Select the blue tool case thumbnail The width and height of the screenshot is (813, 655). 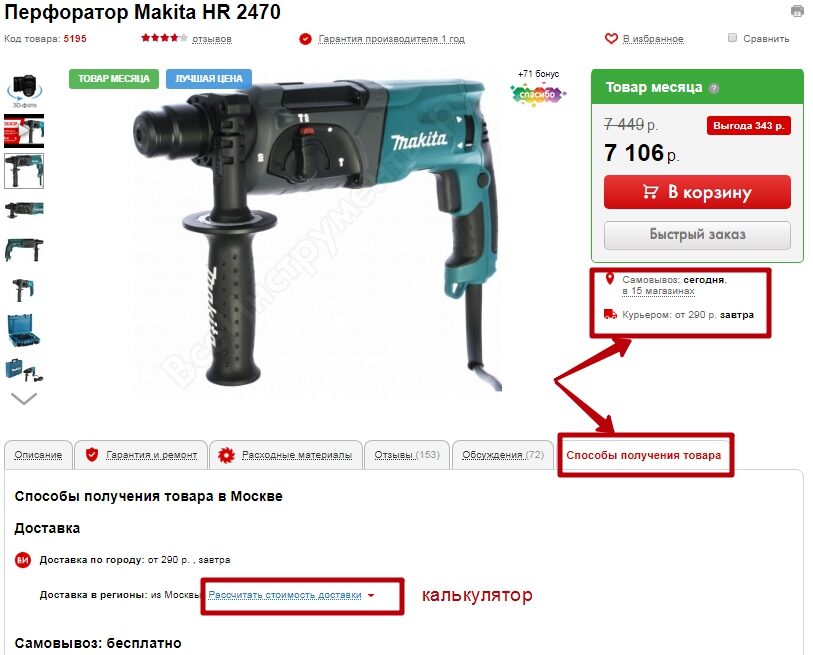coord(24,330)
